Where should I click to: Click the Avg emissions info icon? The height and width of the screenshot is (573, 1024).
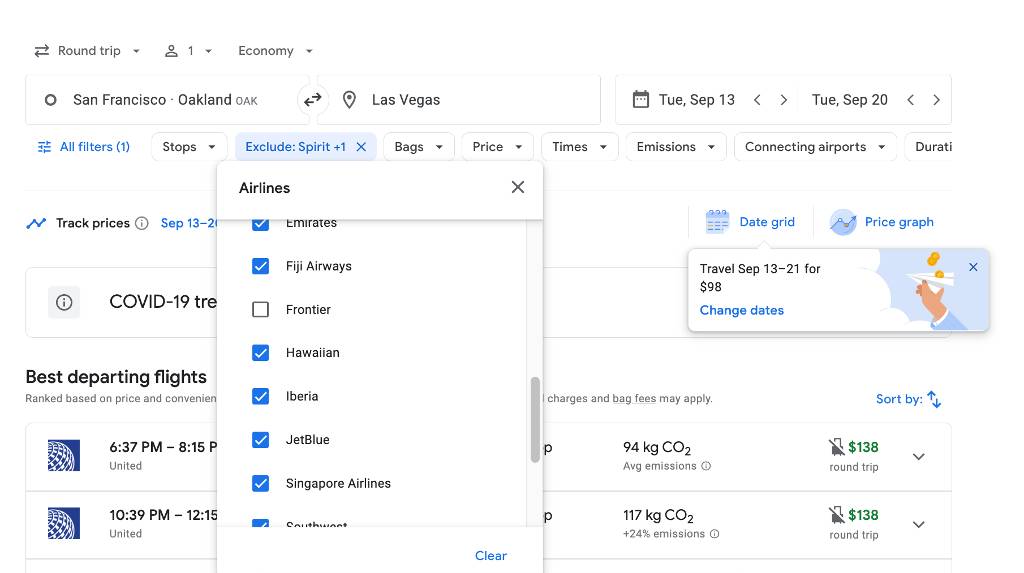point(706,466)
